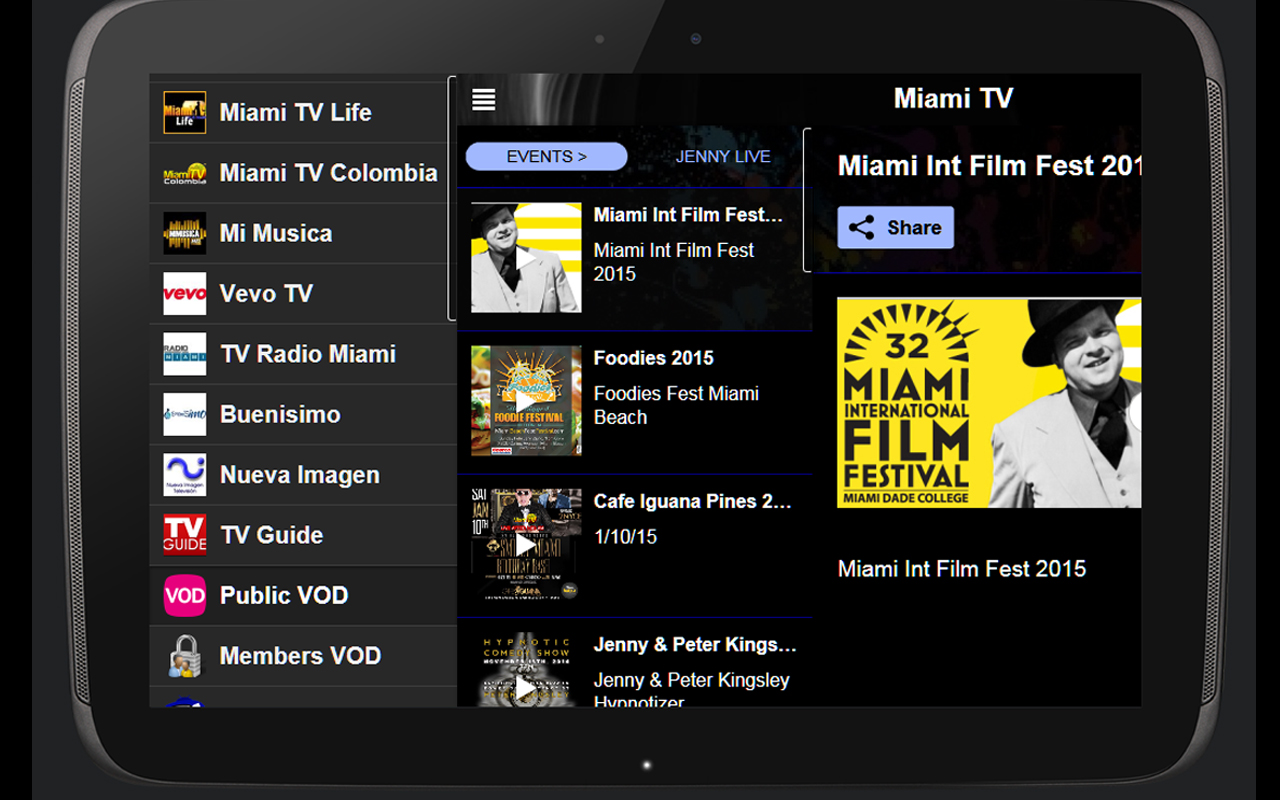Open the hamburger navigation menu
The height and width of the screenshot is (800, 1280).
click(x=483, y=100)
